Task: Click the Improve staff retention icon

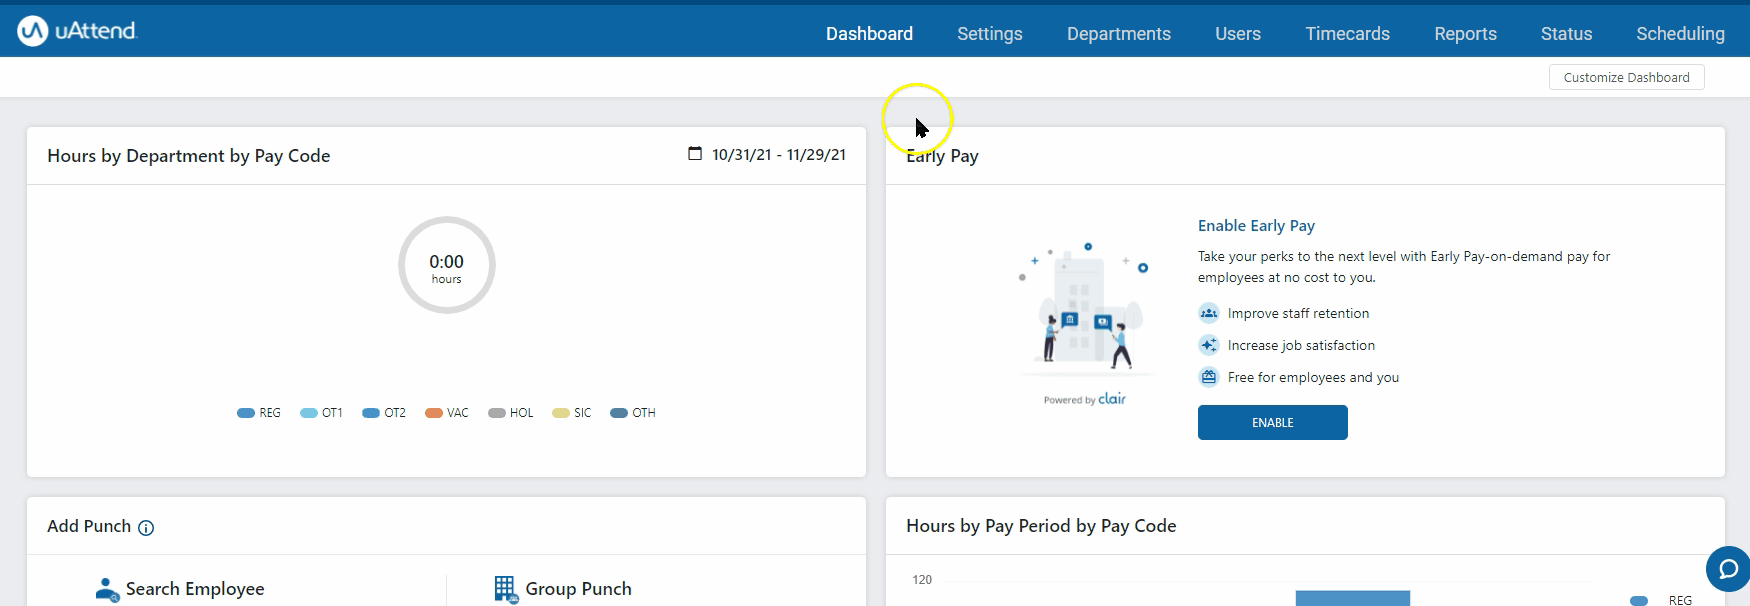Action: 1209,313
